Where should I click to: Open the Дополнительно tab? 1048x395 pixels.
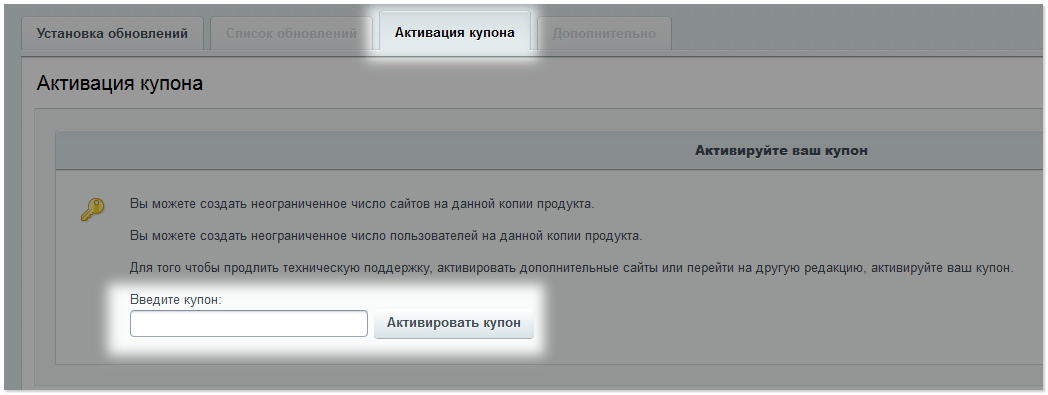[604, 33]
